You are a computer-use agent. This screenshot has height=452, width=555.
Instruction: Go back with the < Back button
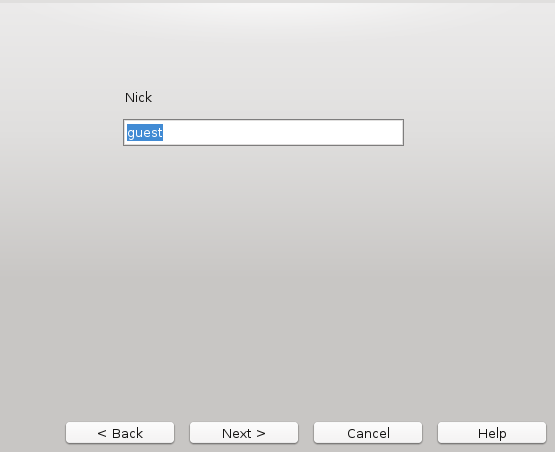click(120, 433)
